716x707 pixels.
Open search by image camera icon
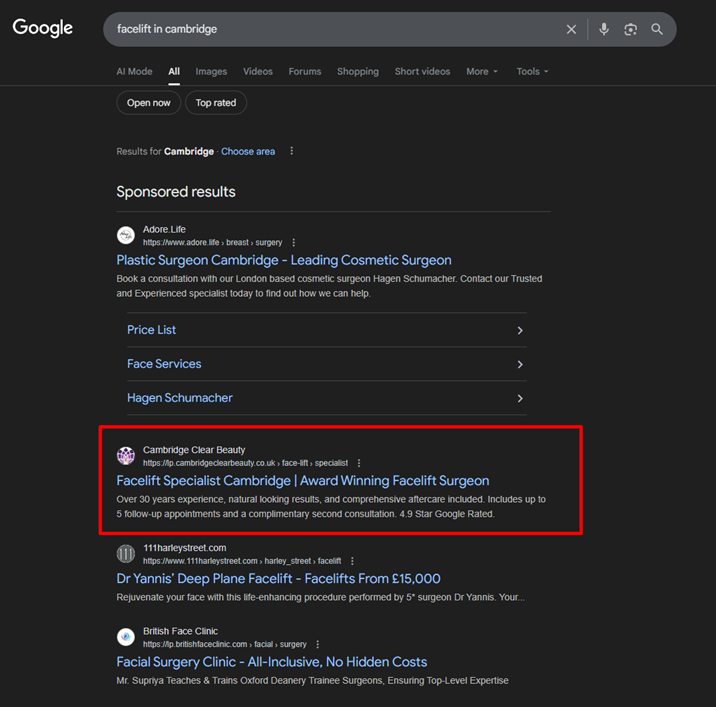point(630,29)
